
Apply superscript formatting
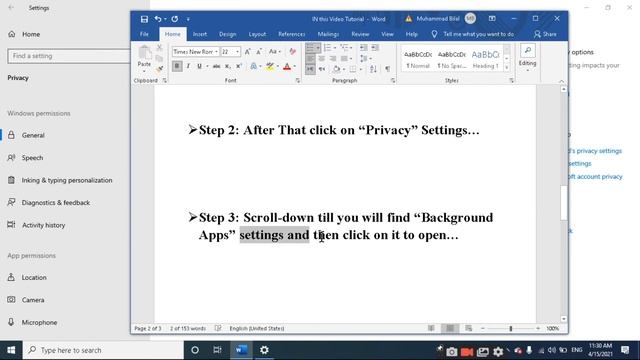click(x=239, y=66)
